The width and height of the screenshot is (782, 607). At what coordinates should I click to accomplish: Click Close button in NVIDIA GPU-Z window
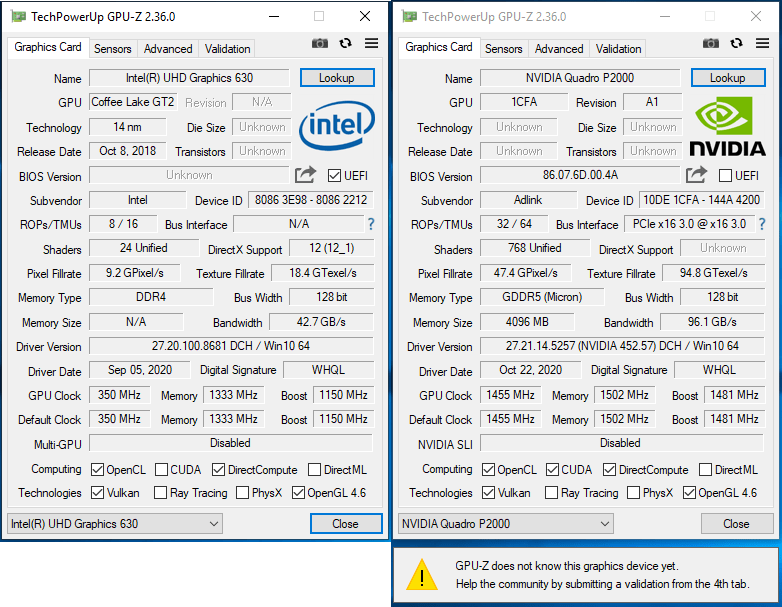pos(737,524)
